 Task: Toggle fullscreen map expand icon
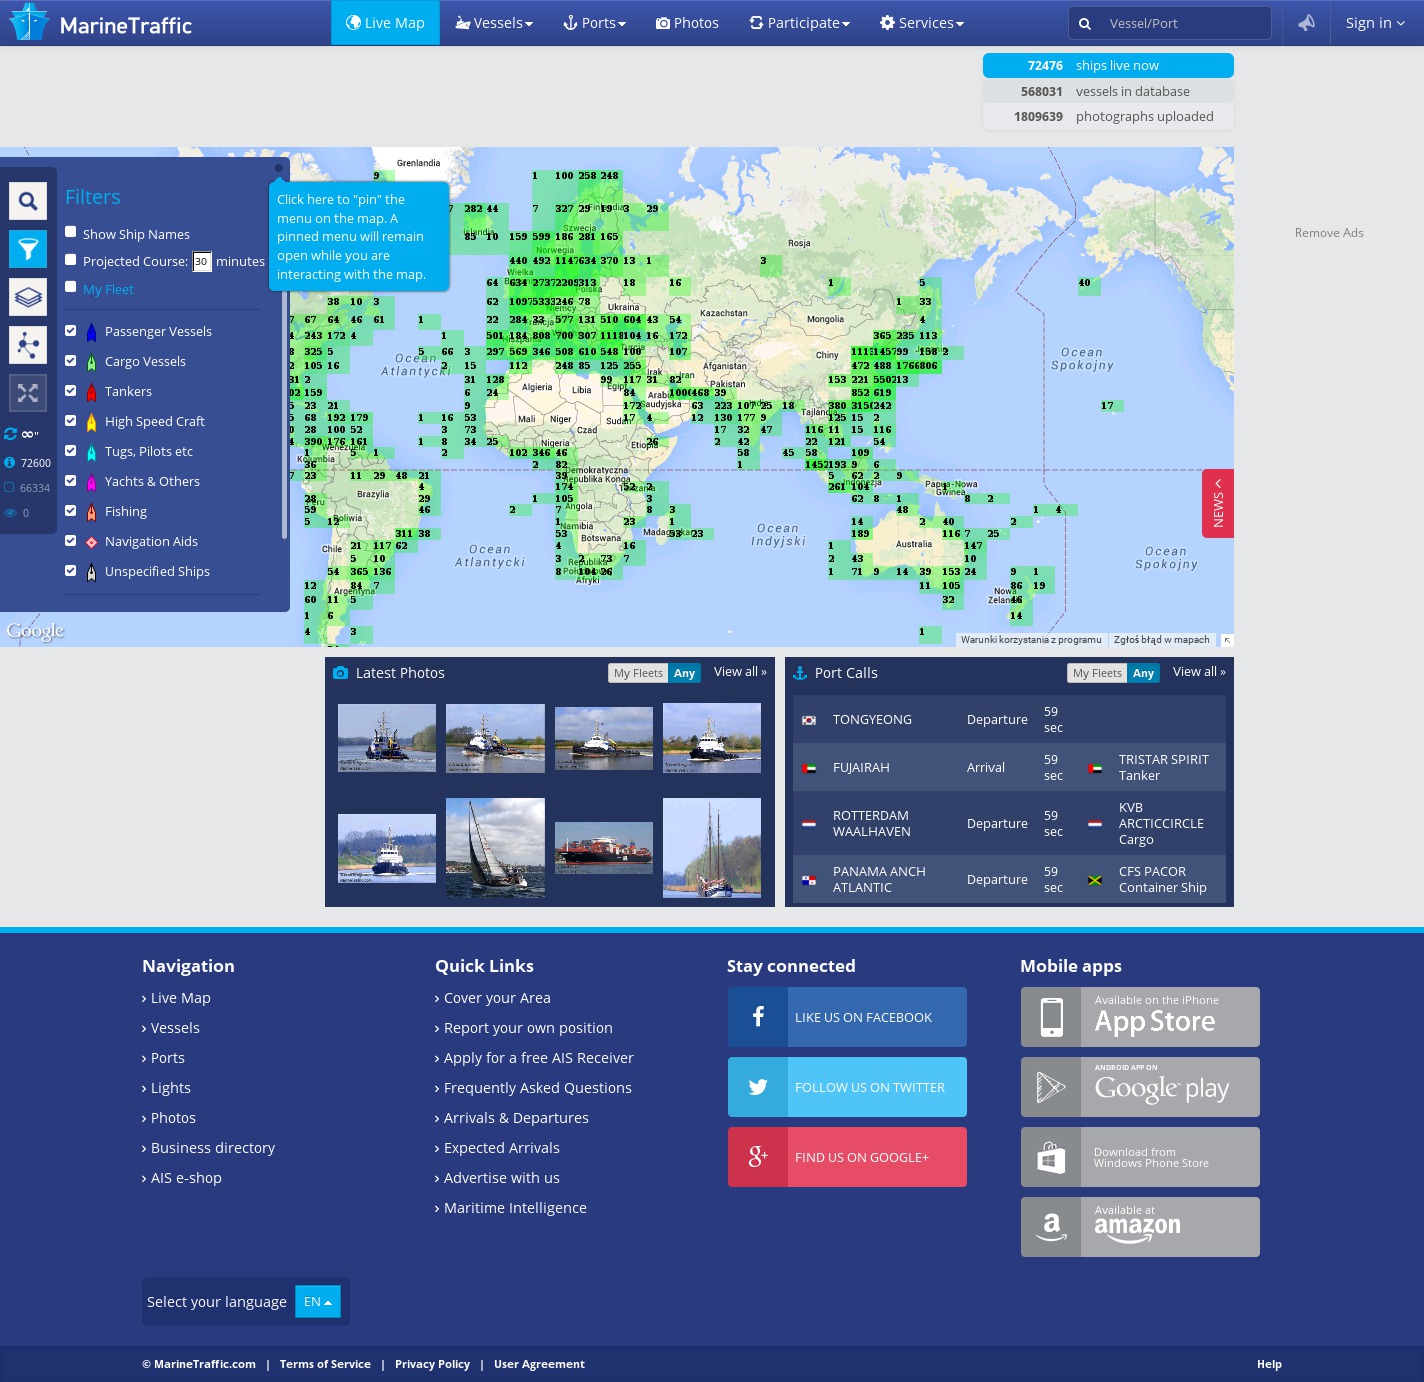point(28,393)
